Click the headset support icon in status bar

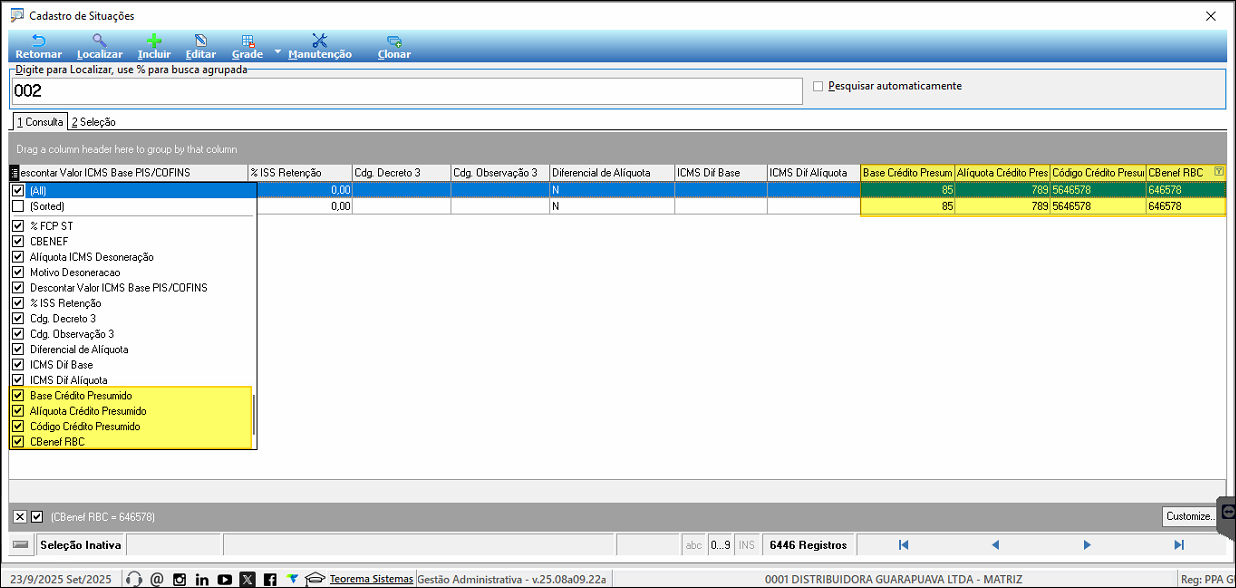135,579
